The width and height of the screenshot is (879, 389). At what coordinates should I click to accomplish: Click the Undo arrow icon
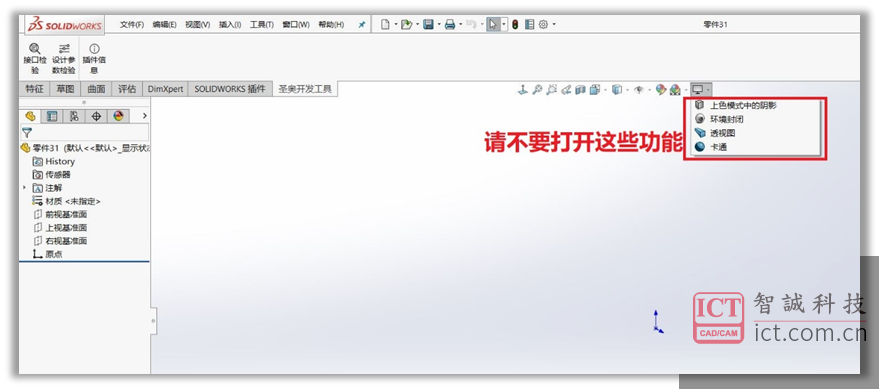(471, 24)
